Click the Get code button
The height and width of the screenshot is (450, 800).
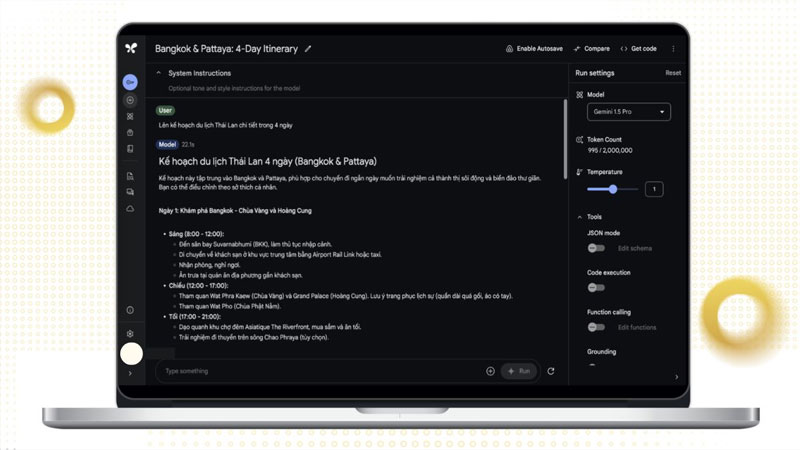coord(638,49)
